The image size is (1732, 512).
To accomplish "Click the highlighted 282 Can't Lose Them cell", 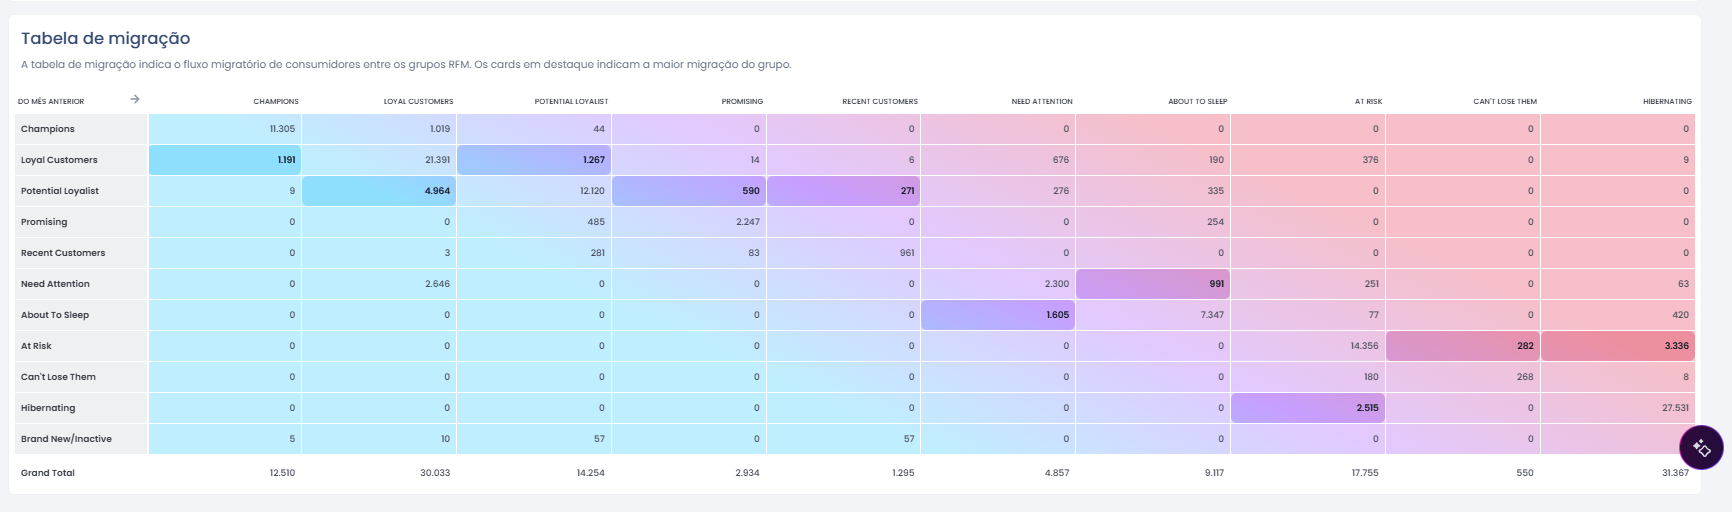I will tap(1462, 346).
